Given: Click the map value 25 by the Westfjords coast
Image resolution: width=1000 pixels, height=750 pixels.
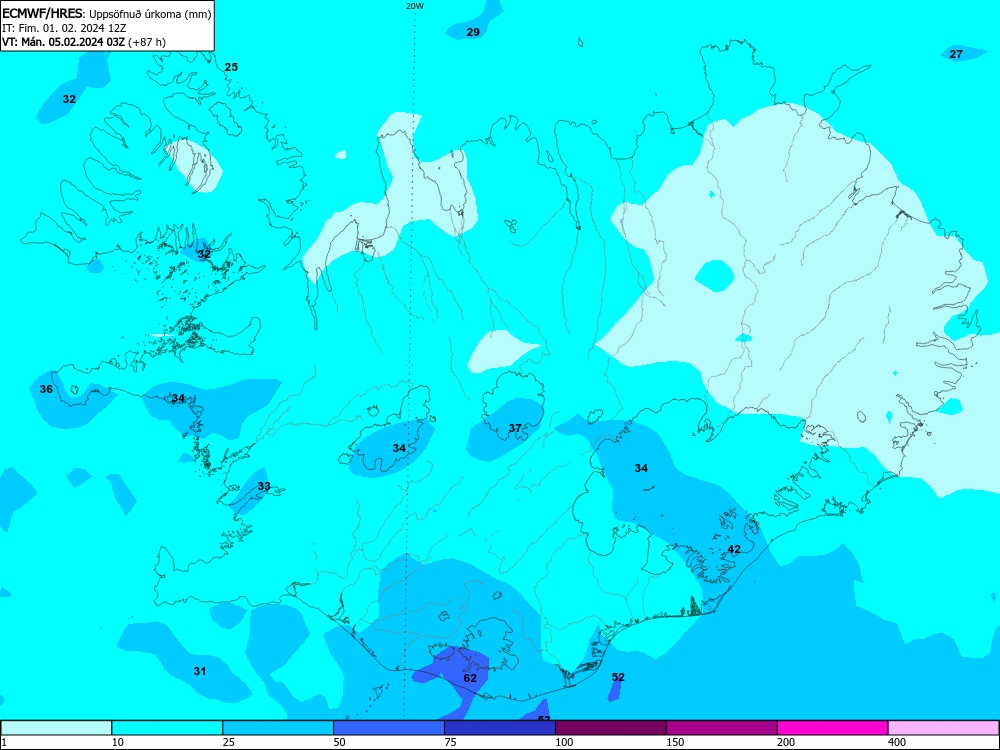Looking at the screenshot, I should pyautogui.click(x=232, y=67).
